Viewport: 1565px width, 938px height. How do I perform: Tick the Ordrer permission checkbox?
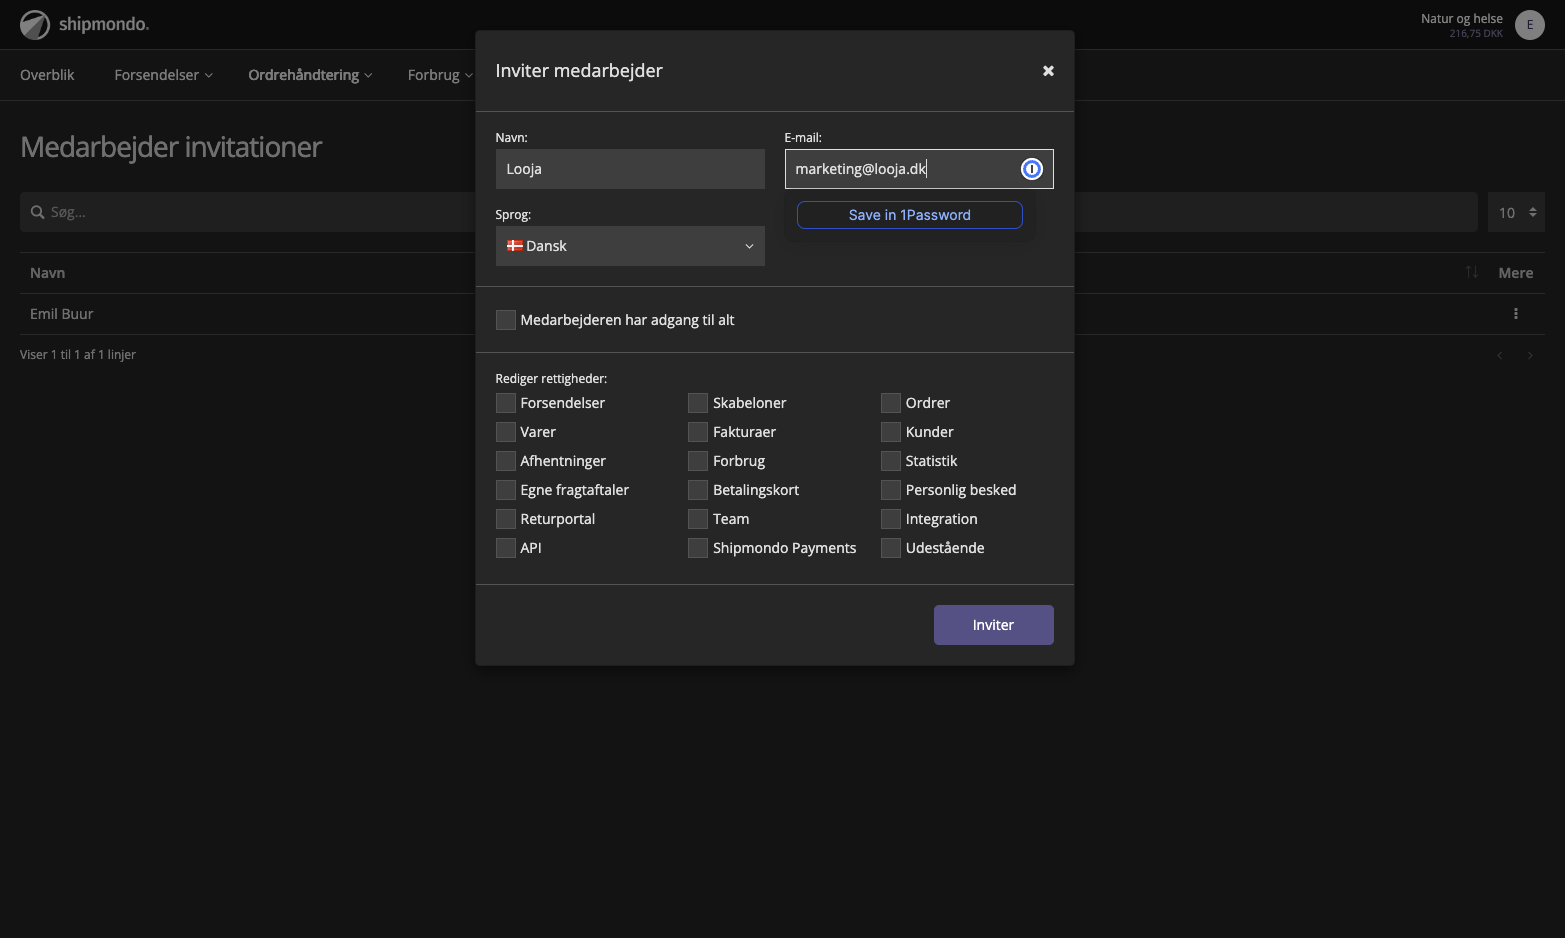[891, 403]
